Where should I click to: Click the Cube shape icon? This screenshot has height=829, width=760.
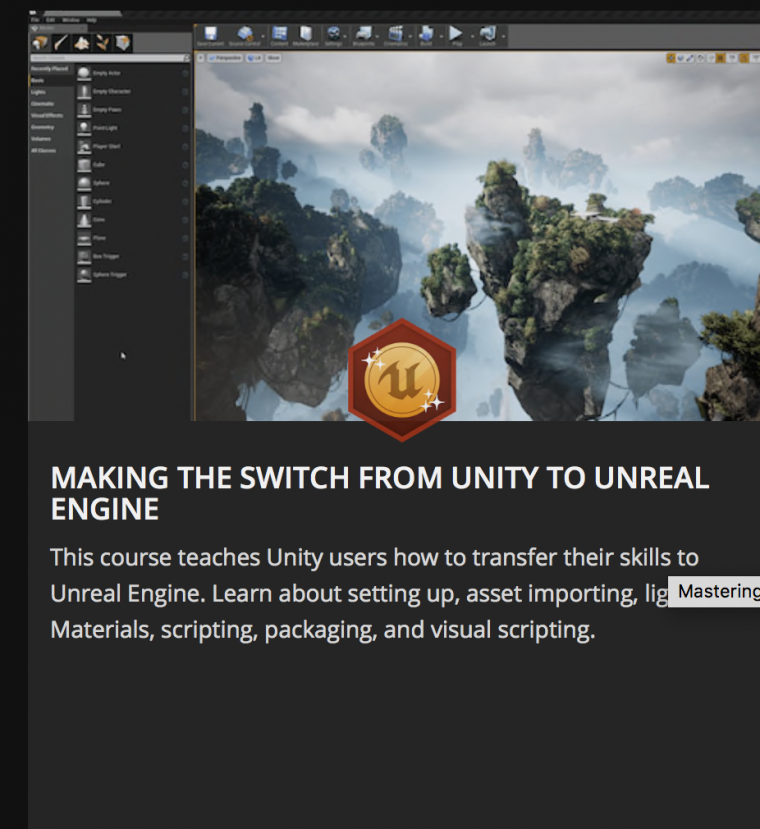(x=84, y=164)
